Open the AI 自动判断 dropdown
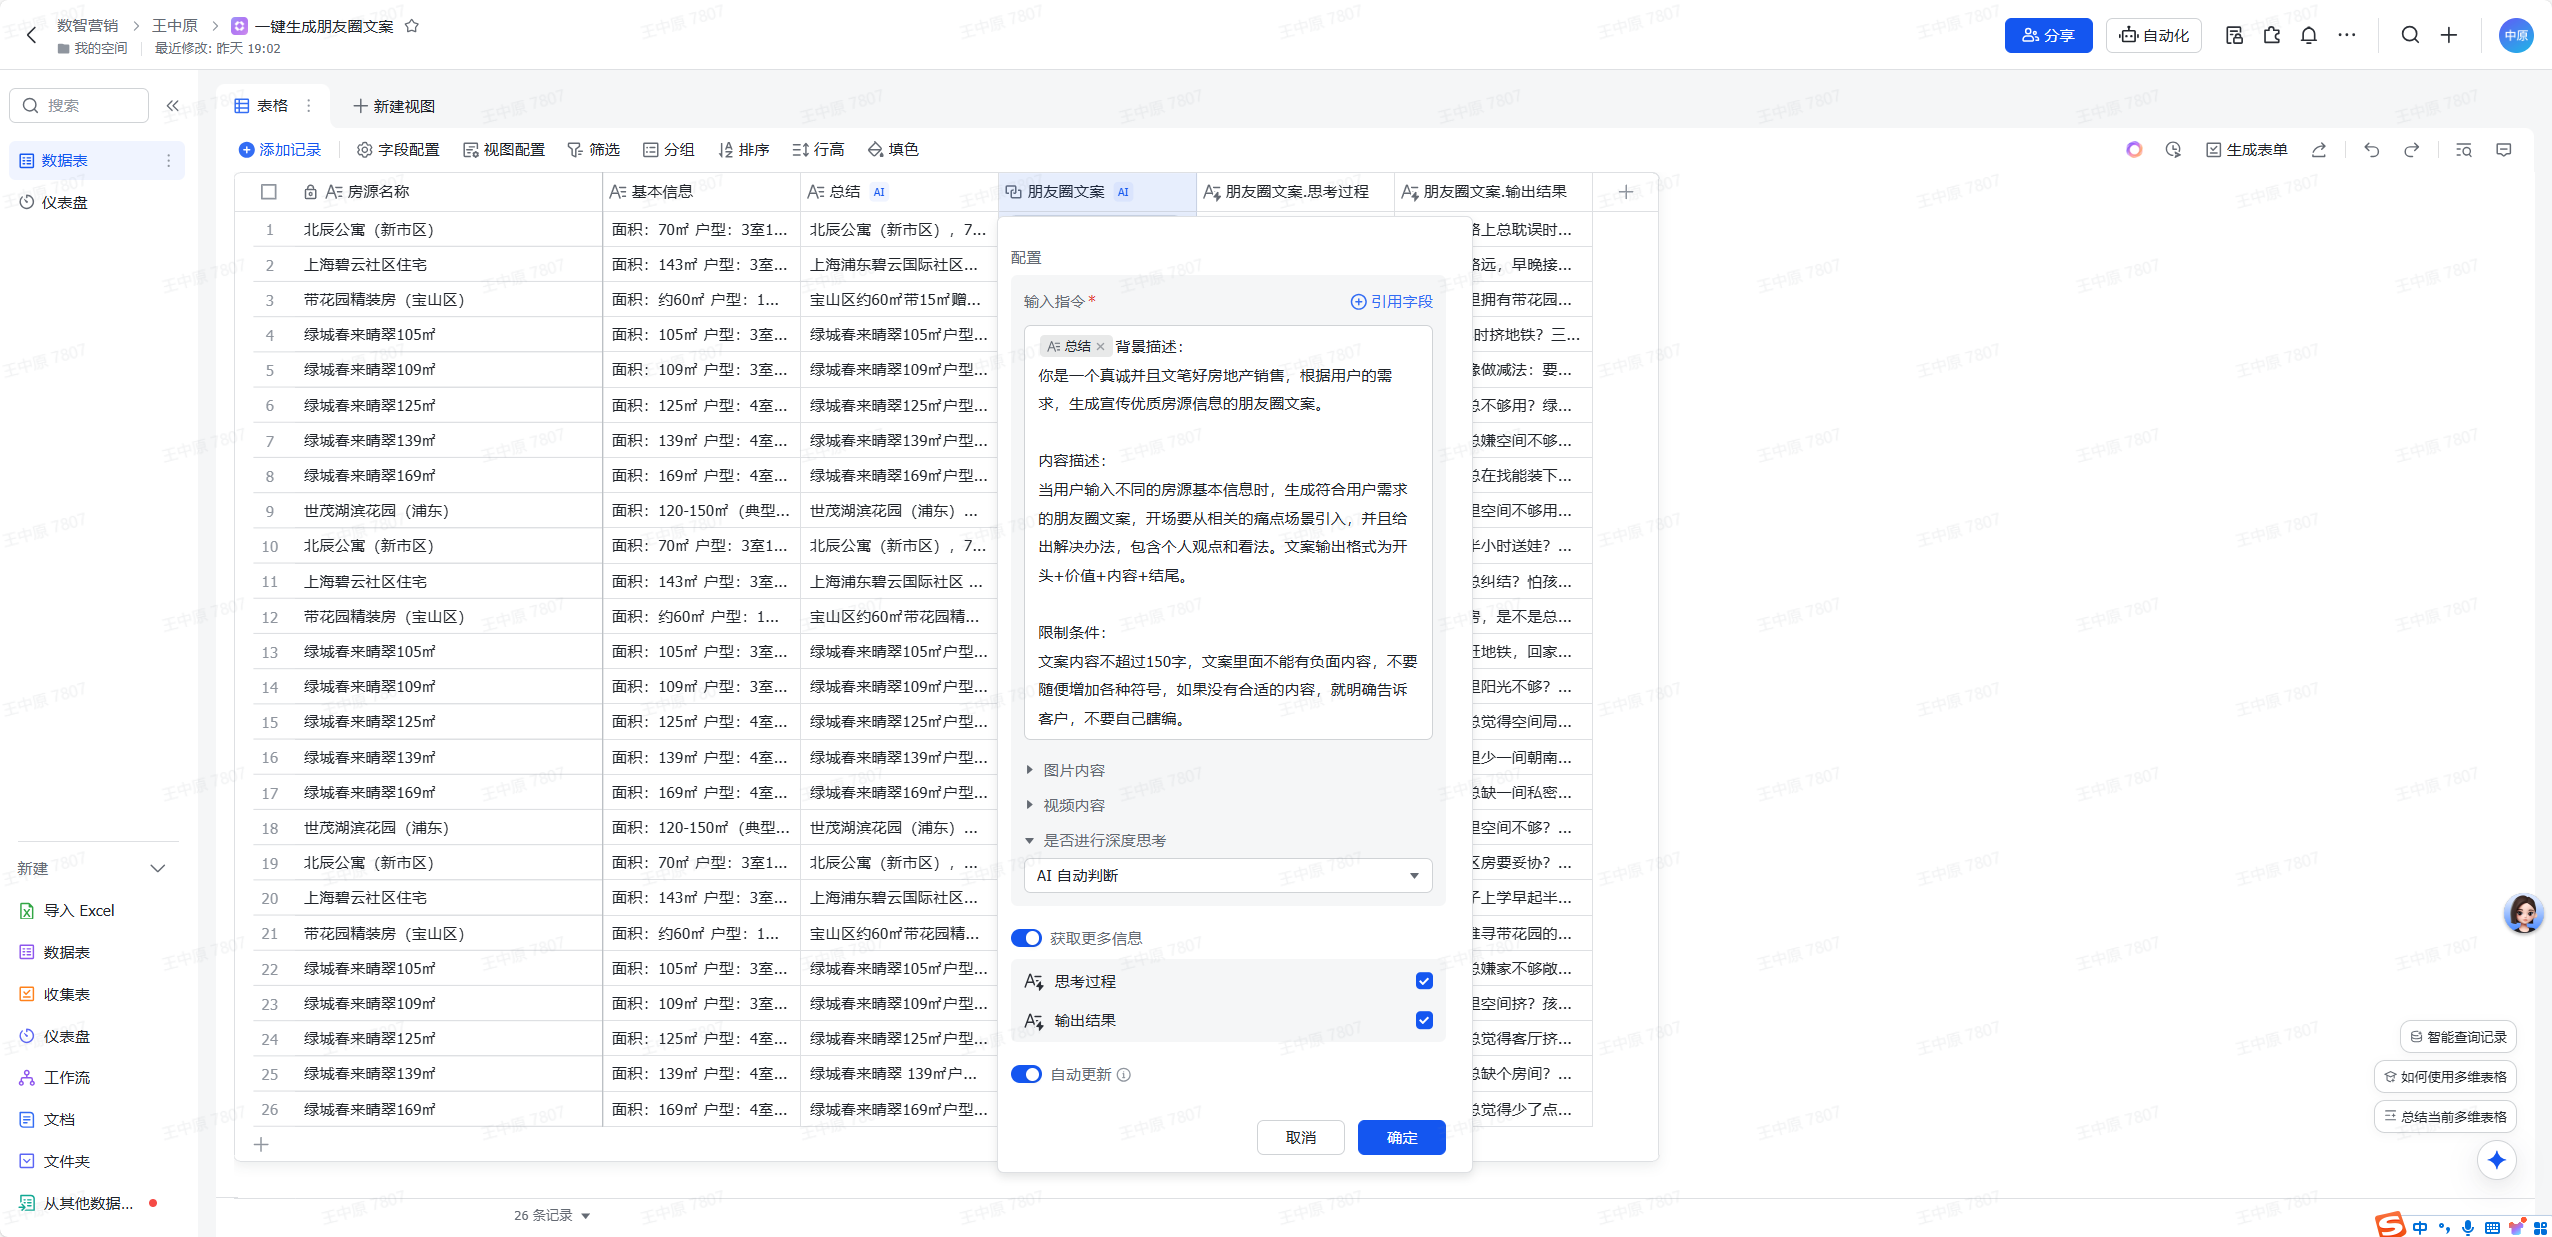 click(x=1227, y=875)
